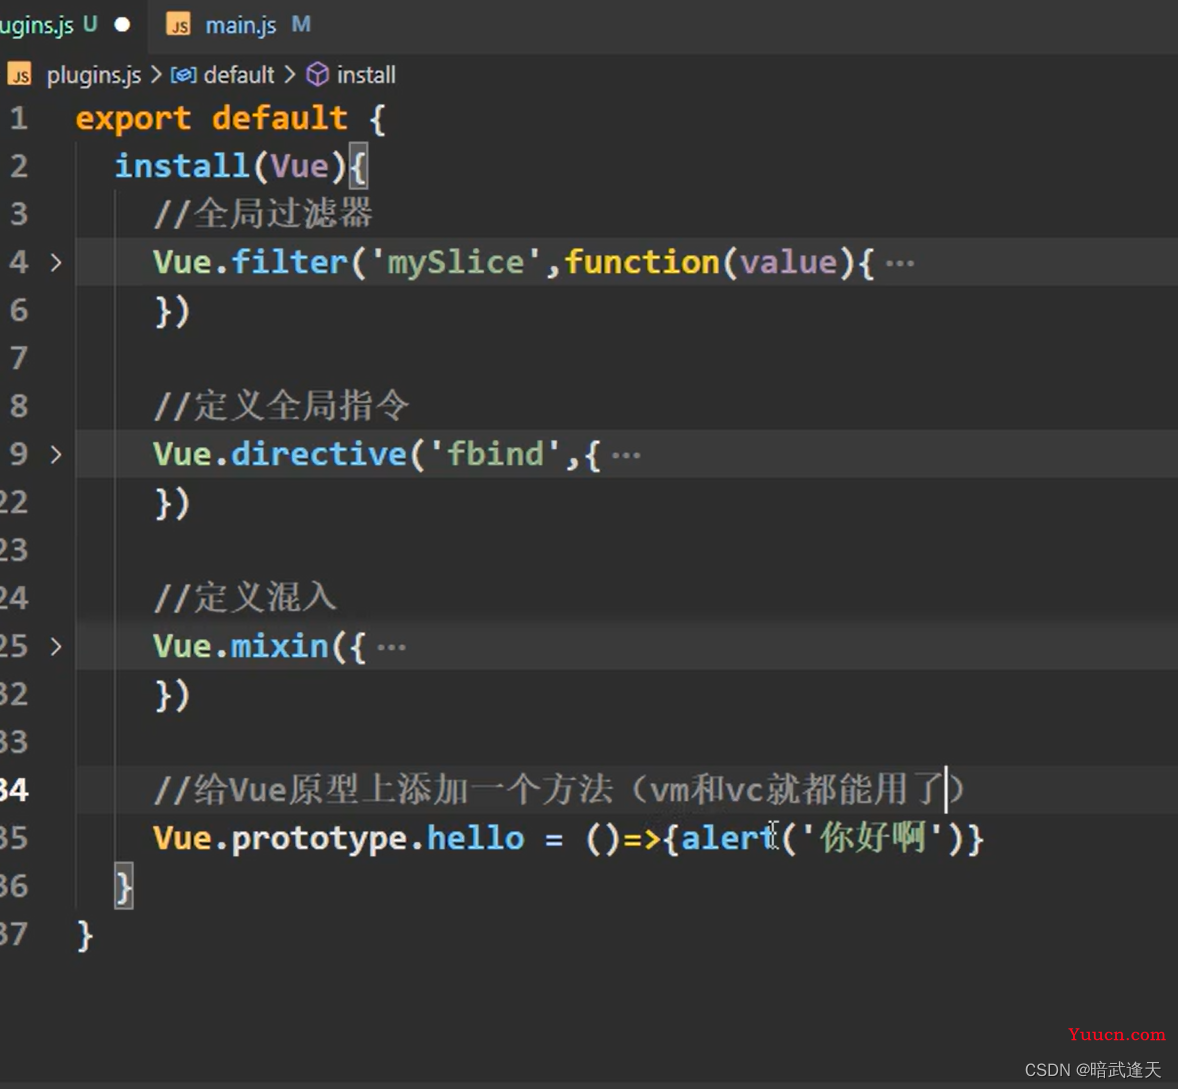The image size is (1178, 1089).
Task: Expand folded Vue.directive block at line 9
Action: (x=56, y=454)
